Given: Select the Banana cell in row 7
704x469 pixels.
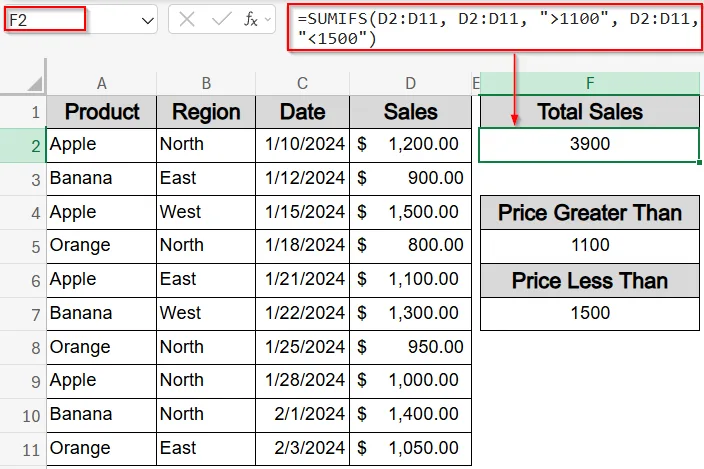Looking at the screenshot, I should click(x=102, y=314).
